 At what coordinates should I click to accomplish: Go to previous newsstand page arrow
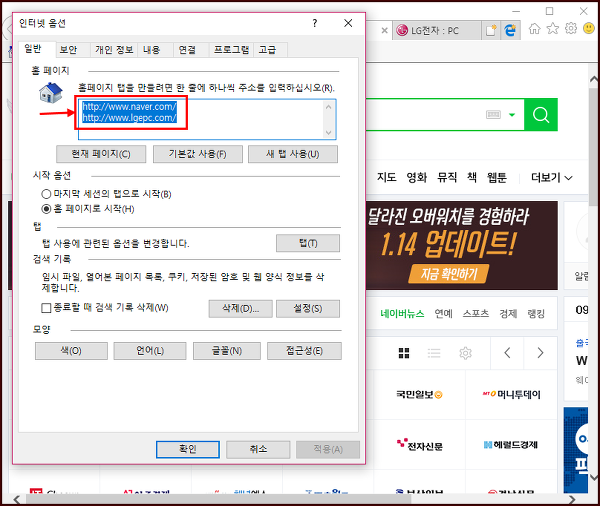(507, 353)
